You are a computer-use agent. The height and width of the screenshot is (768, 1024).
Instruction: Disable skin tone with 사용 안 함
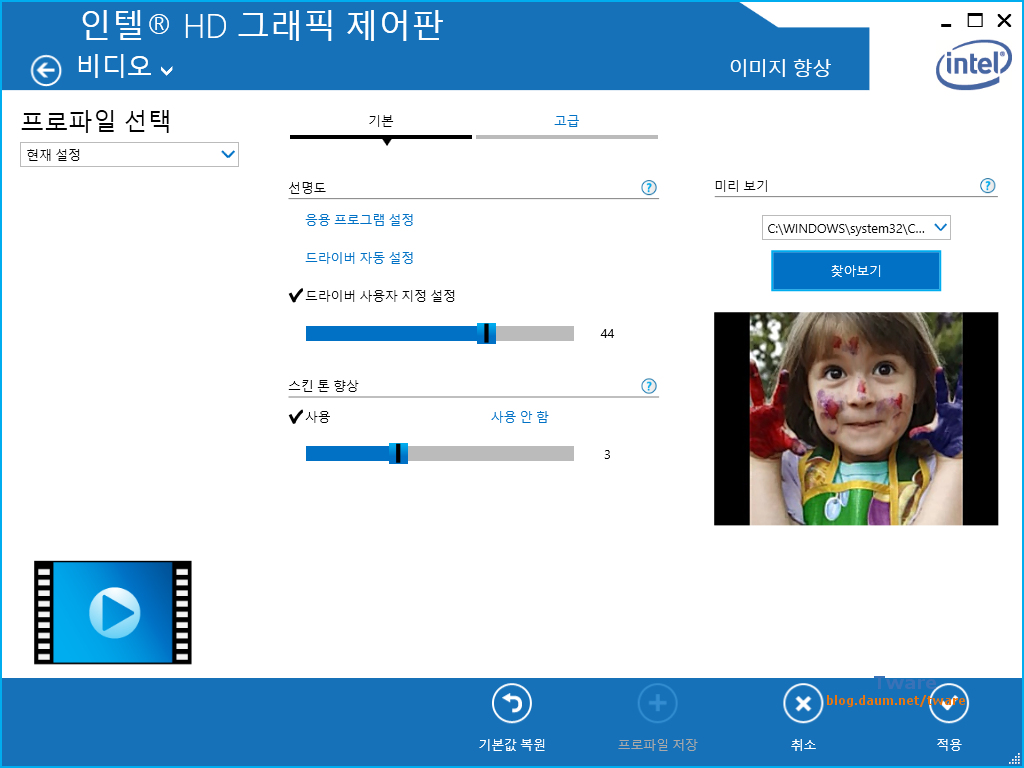click(x=519, y=417)
